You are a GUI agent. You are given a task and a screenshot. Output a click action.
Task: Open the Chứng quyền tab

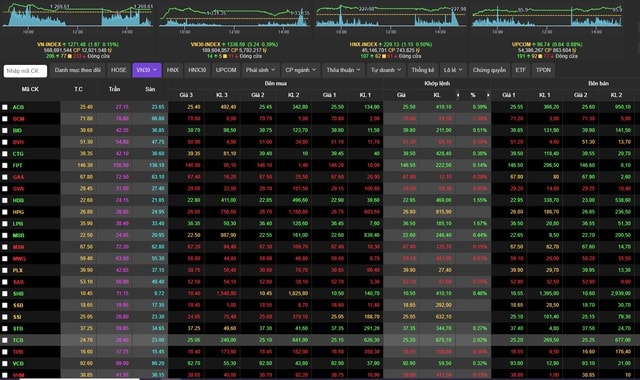click(x=489, y=70)
